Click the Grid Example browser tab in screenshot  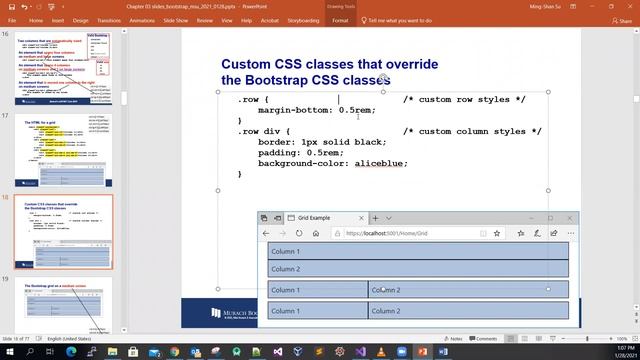pyautogui.click(x=325, y=218)
